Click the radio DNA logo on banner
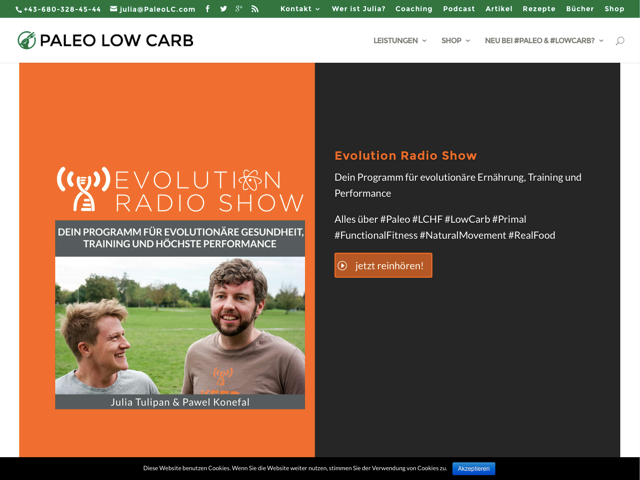 pos(83,189)
